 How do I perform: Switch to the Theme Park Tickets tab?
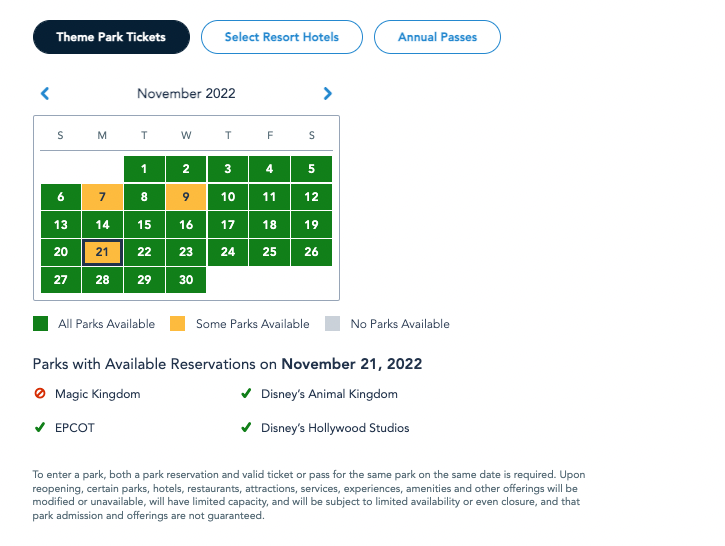pos(111,37)
